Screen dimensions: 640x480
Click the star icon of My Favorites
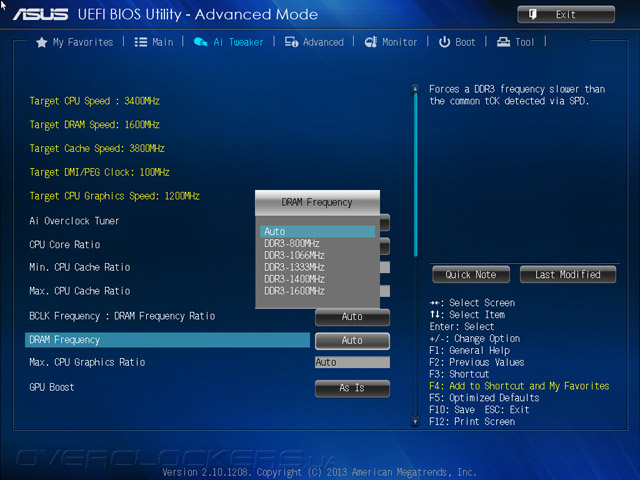click(x=42, y=42)
